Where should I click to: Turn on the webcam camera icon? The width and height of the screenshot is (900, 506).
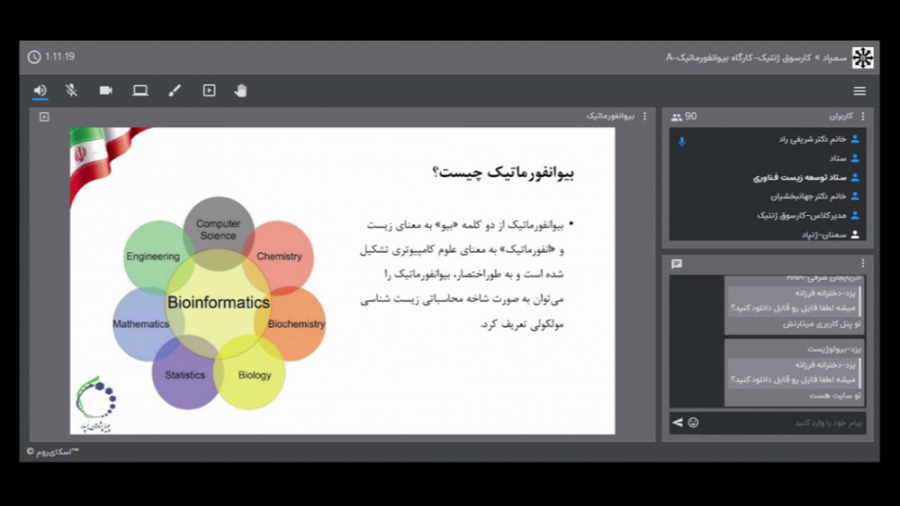pos(106,91)
